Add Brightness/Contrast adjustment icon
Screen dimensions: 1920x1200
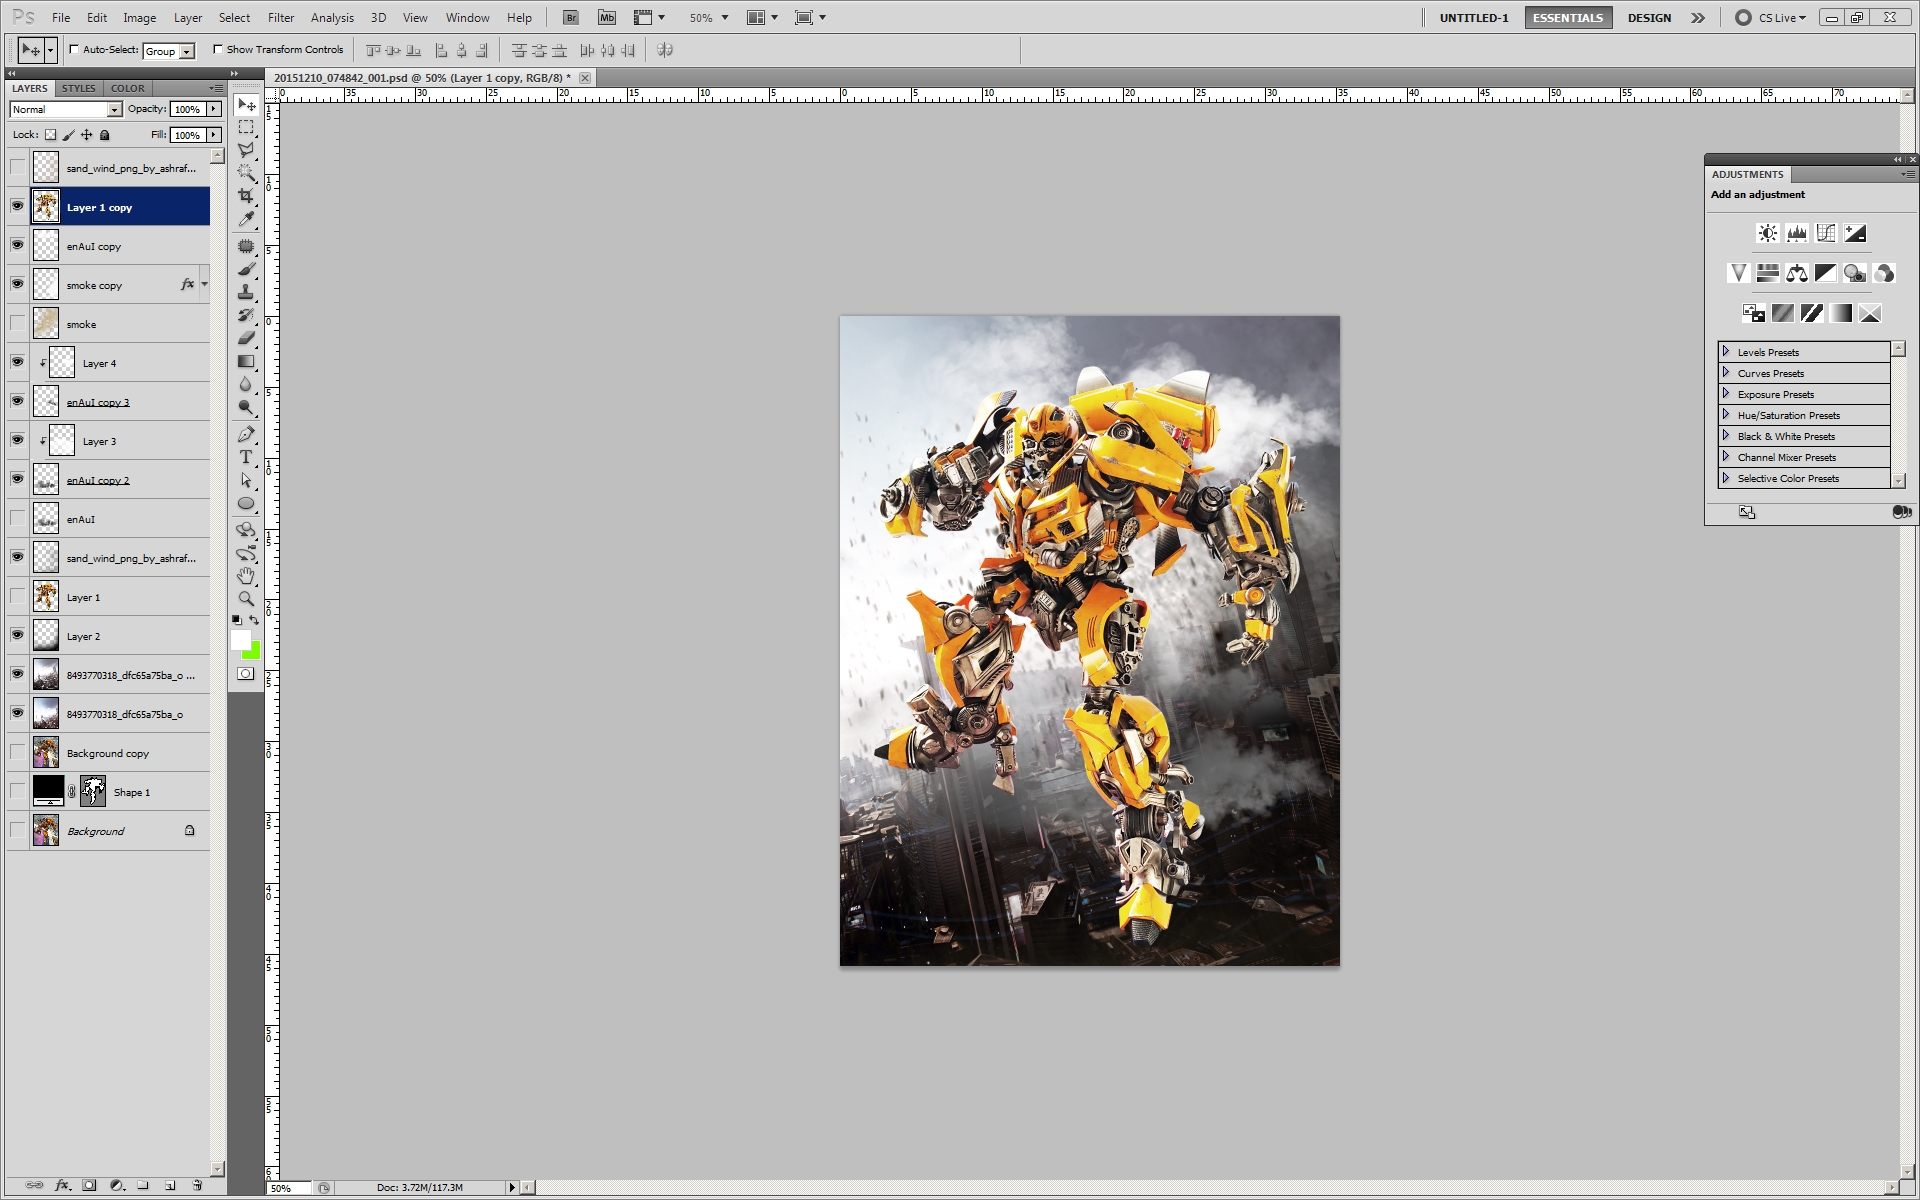click(x=1768, y=233)
